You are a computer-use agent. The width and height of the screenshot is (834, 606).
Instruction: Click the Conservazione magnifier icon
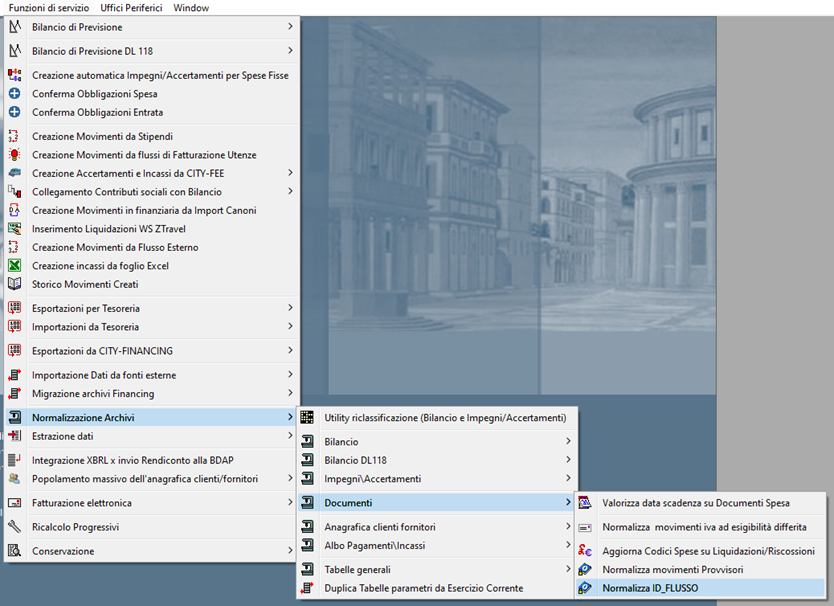pos(14,551)
